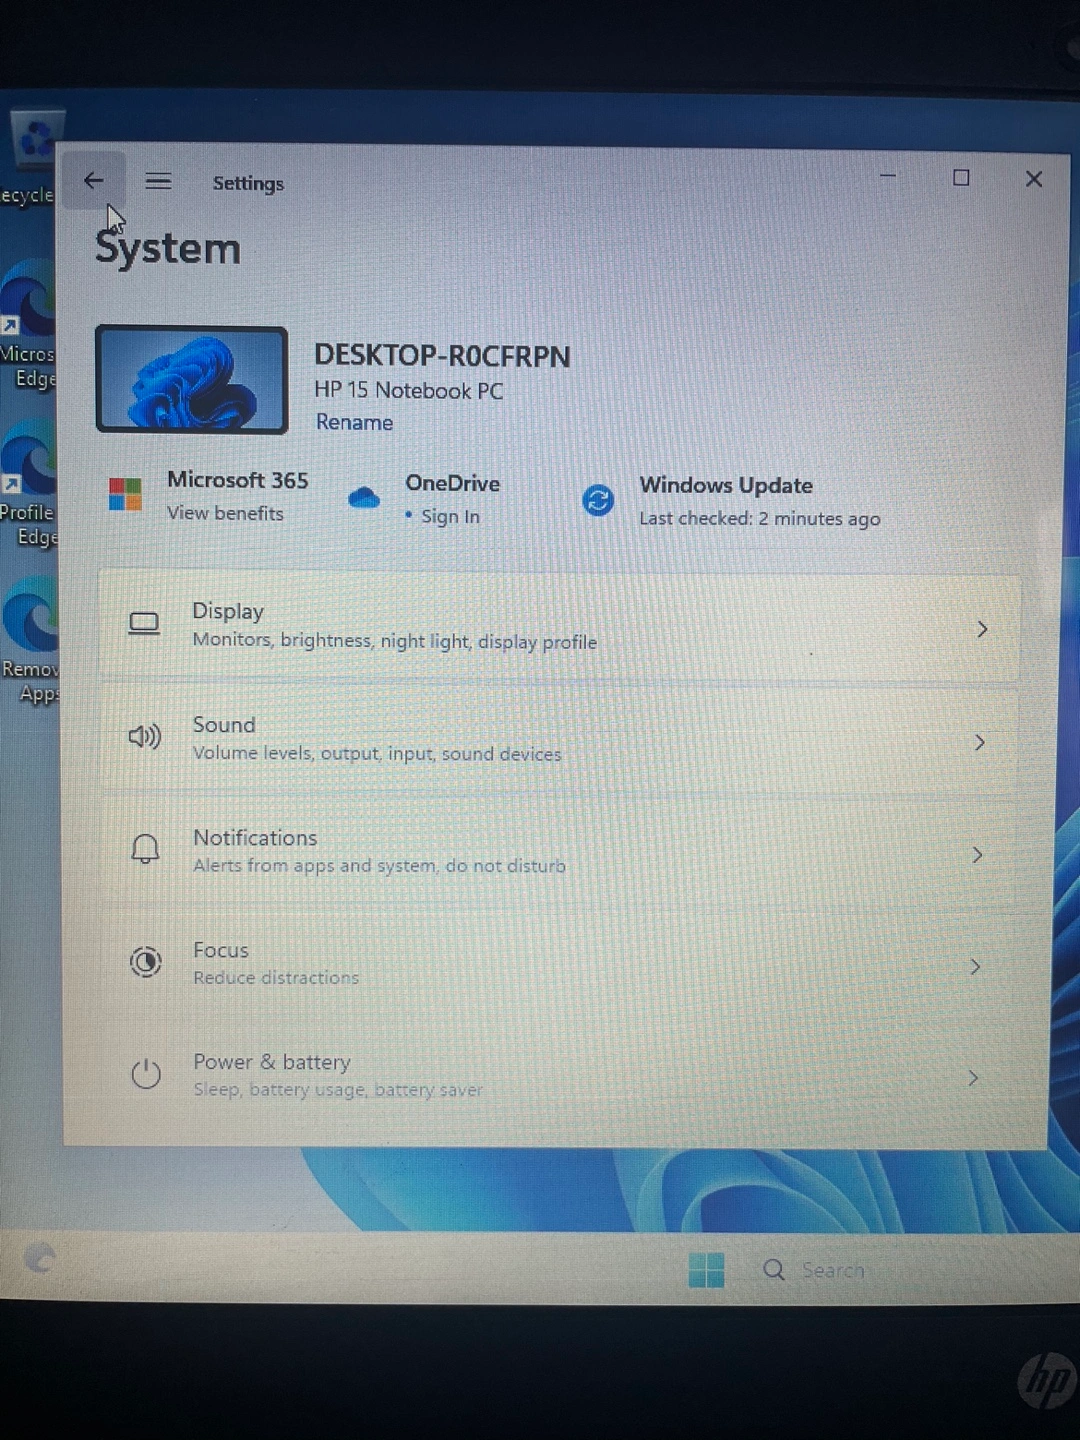Expand the Focus row chevron
Screen dimensions: 1080x1440
pyautogui.click(x=975, y=967)
